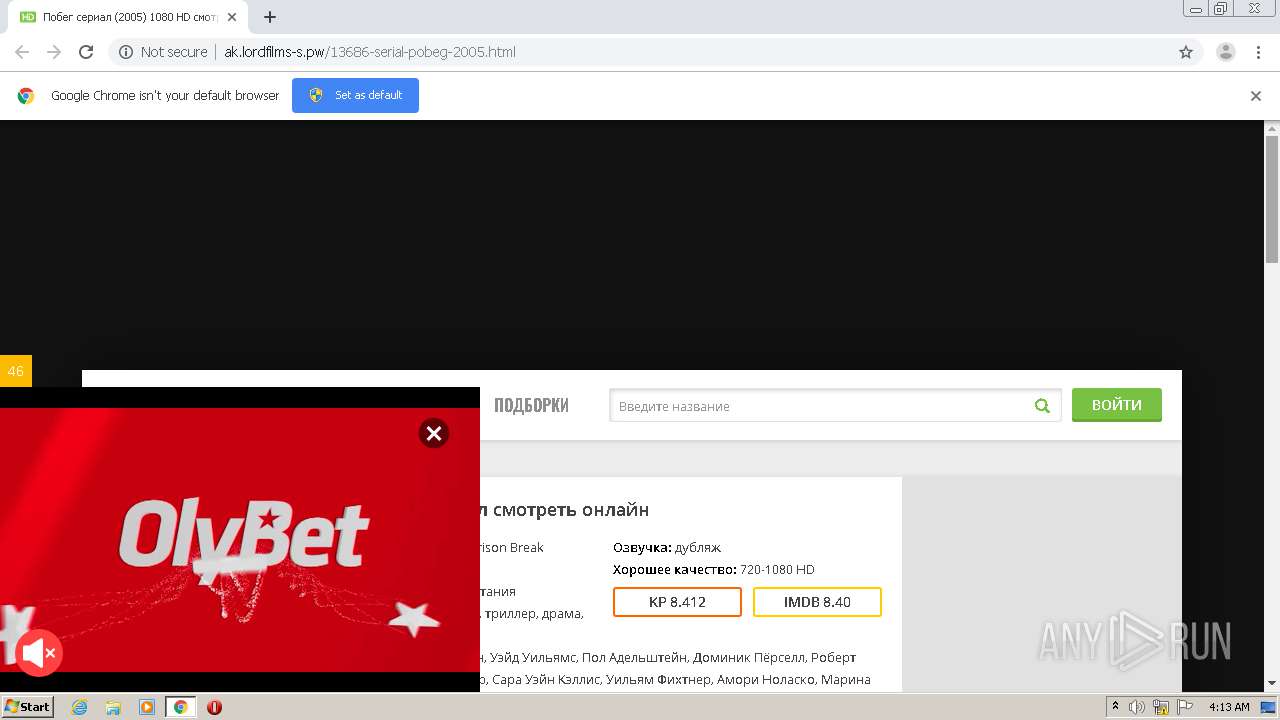Open the IMDB 8.40 rating
This screenshot has height=720, width=1280.
coord(817,602)
